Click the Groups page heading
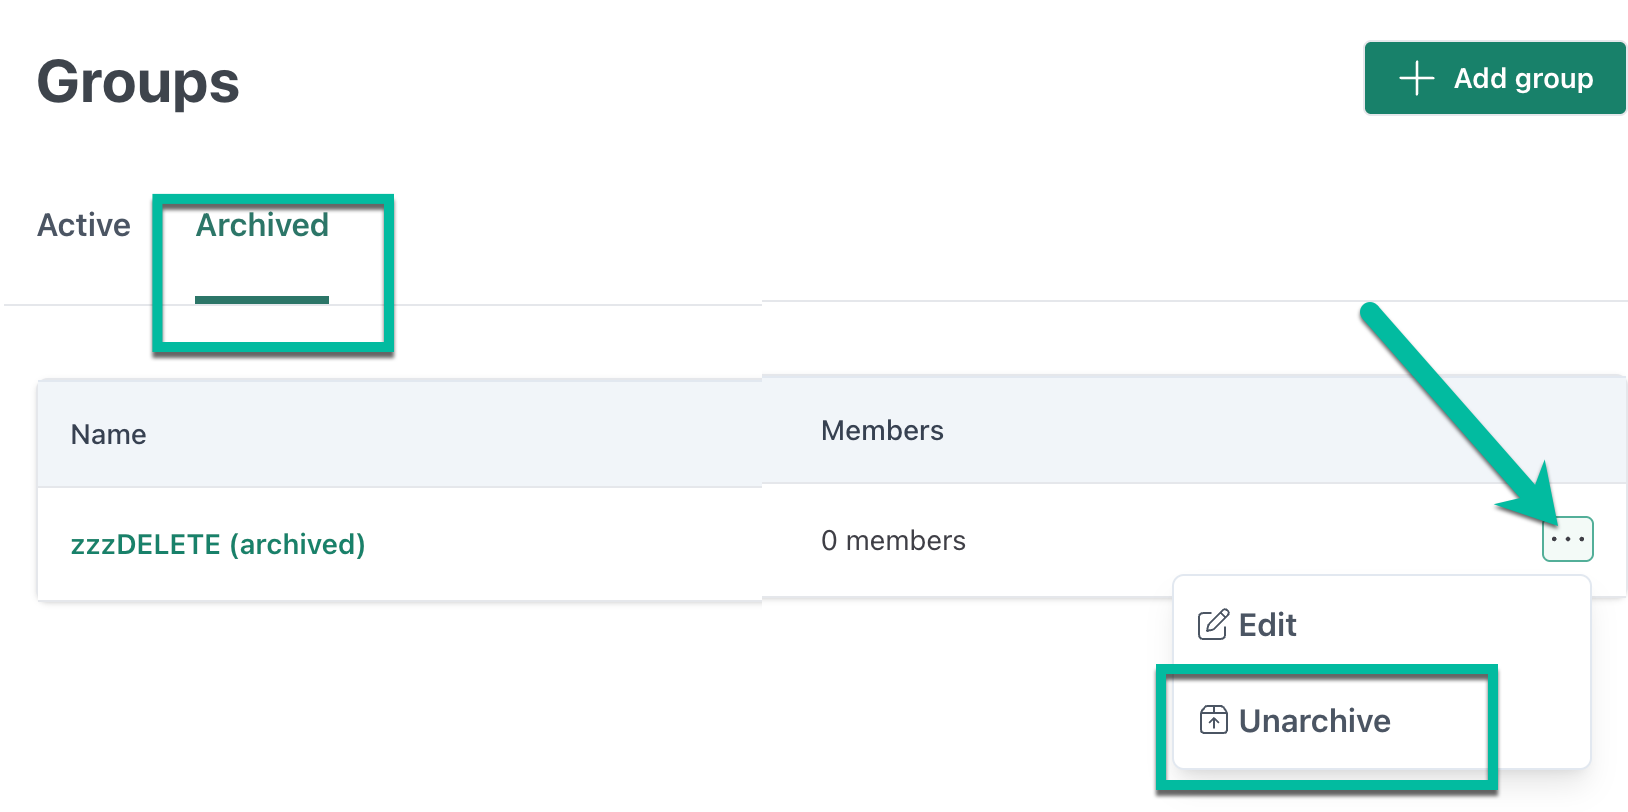 (x=138, y=81)
